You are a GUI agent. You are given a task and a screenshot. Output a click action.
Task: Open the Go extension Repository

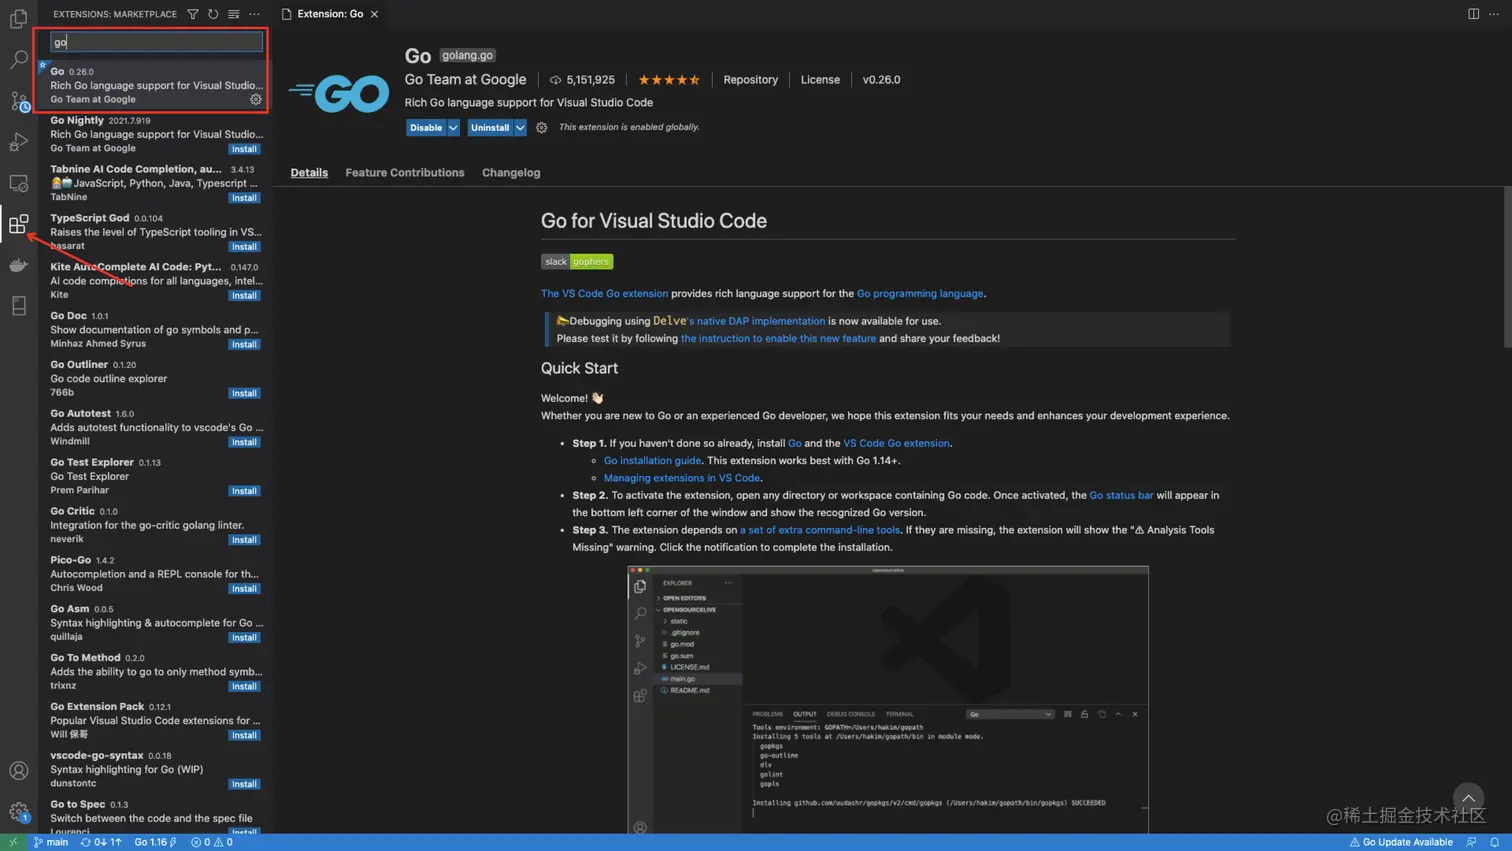point(752,79)
